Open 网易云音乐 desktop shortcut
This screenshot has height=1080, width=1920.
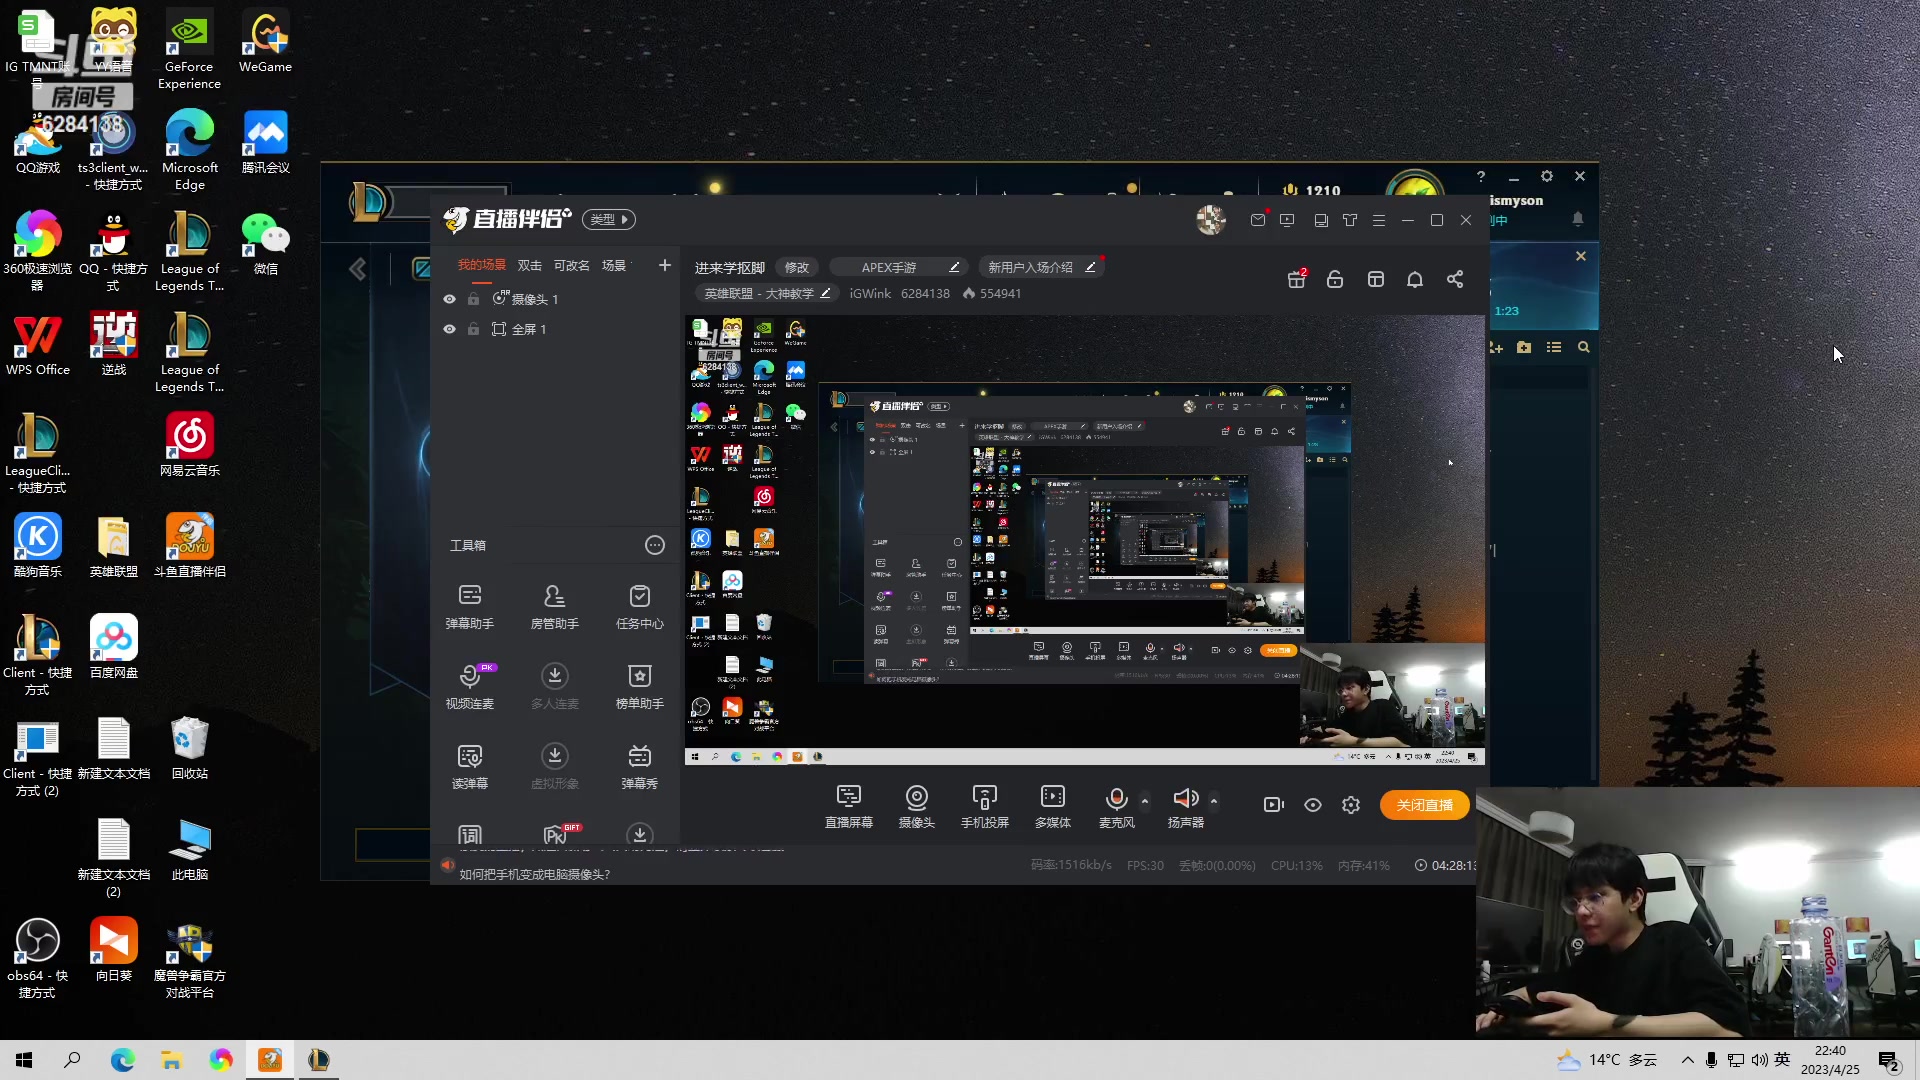(189, 445)
